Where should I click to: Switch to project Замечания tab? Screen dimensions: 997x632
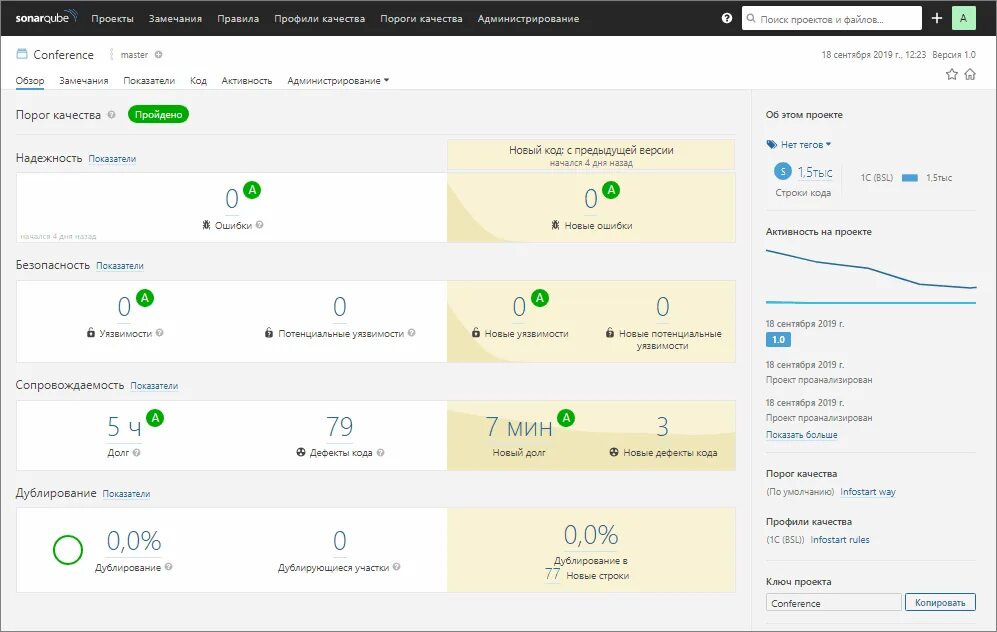click(84, 81)
